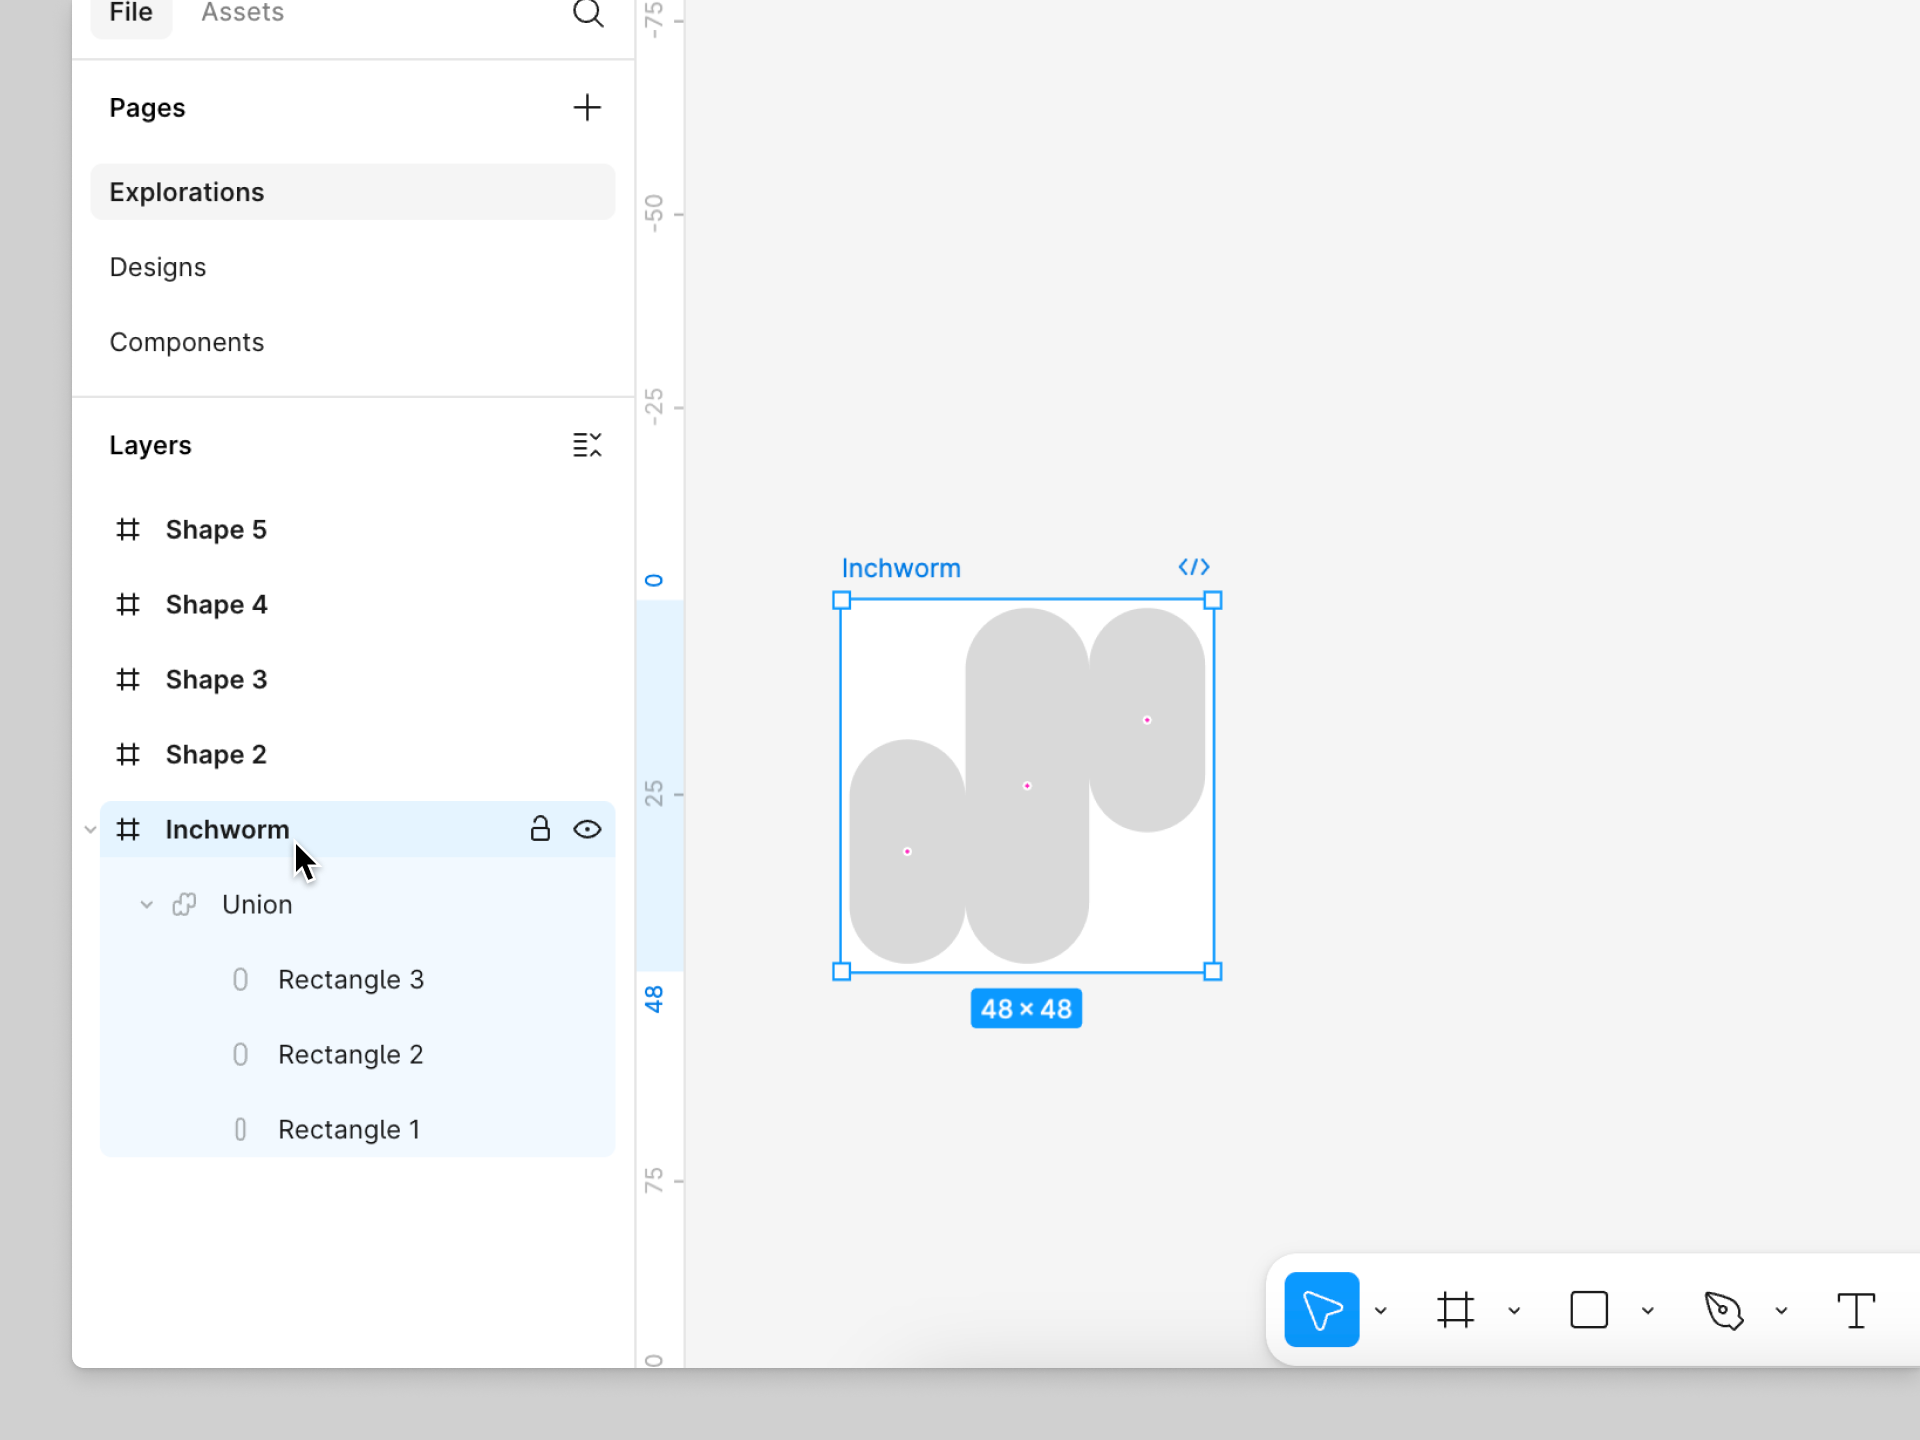Select the Move tool in toolbar
This screenshot has height=1440, width=1920.
pos(1321,1310)
